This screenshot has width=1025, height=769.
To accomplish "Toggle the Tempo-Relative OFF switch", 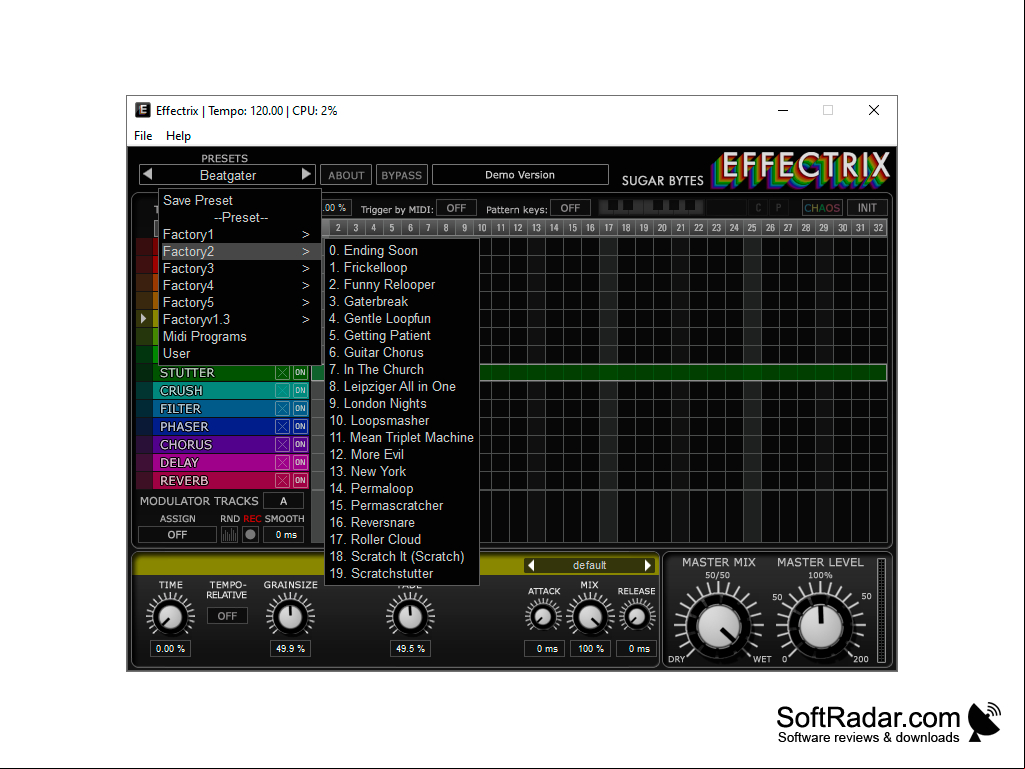I will [227, 616].
